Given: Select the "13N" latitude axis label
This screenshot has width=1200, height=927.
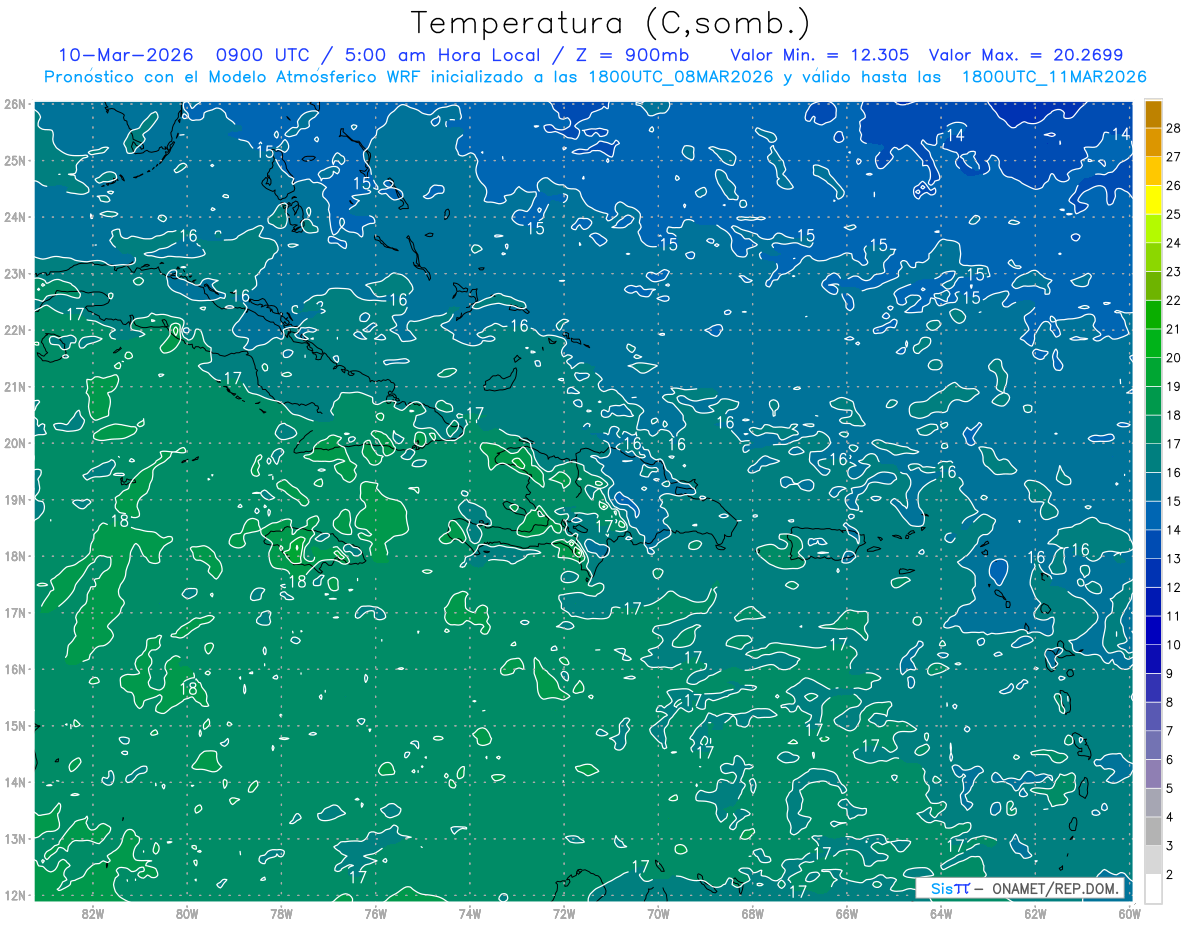Looking at the screenshot, I should pos(15,838).
